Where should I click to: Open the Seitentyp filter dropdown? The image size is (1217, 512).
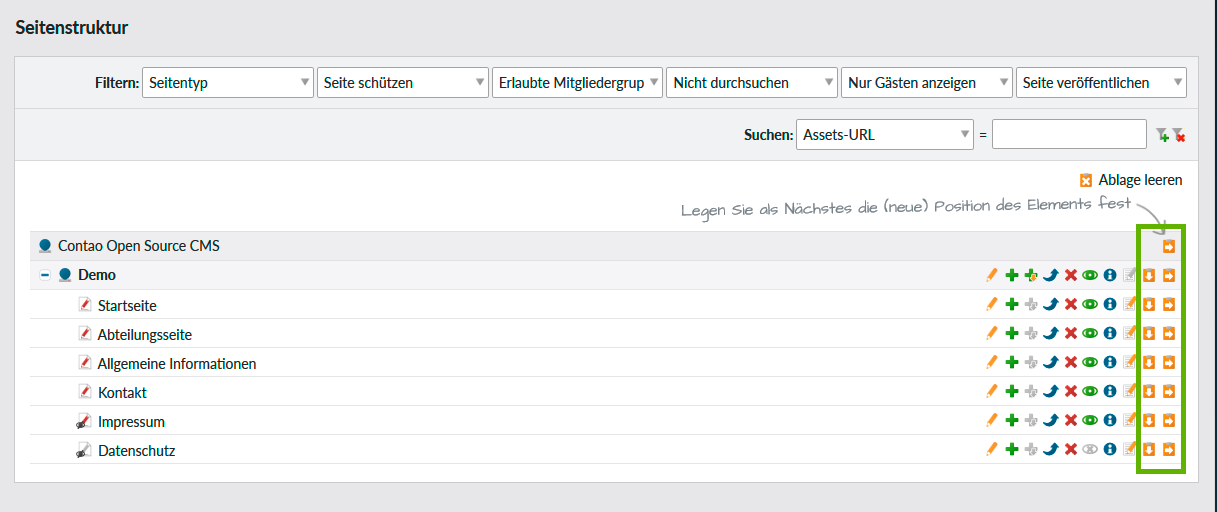point(228,83)
